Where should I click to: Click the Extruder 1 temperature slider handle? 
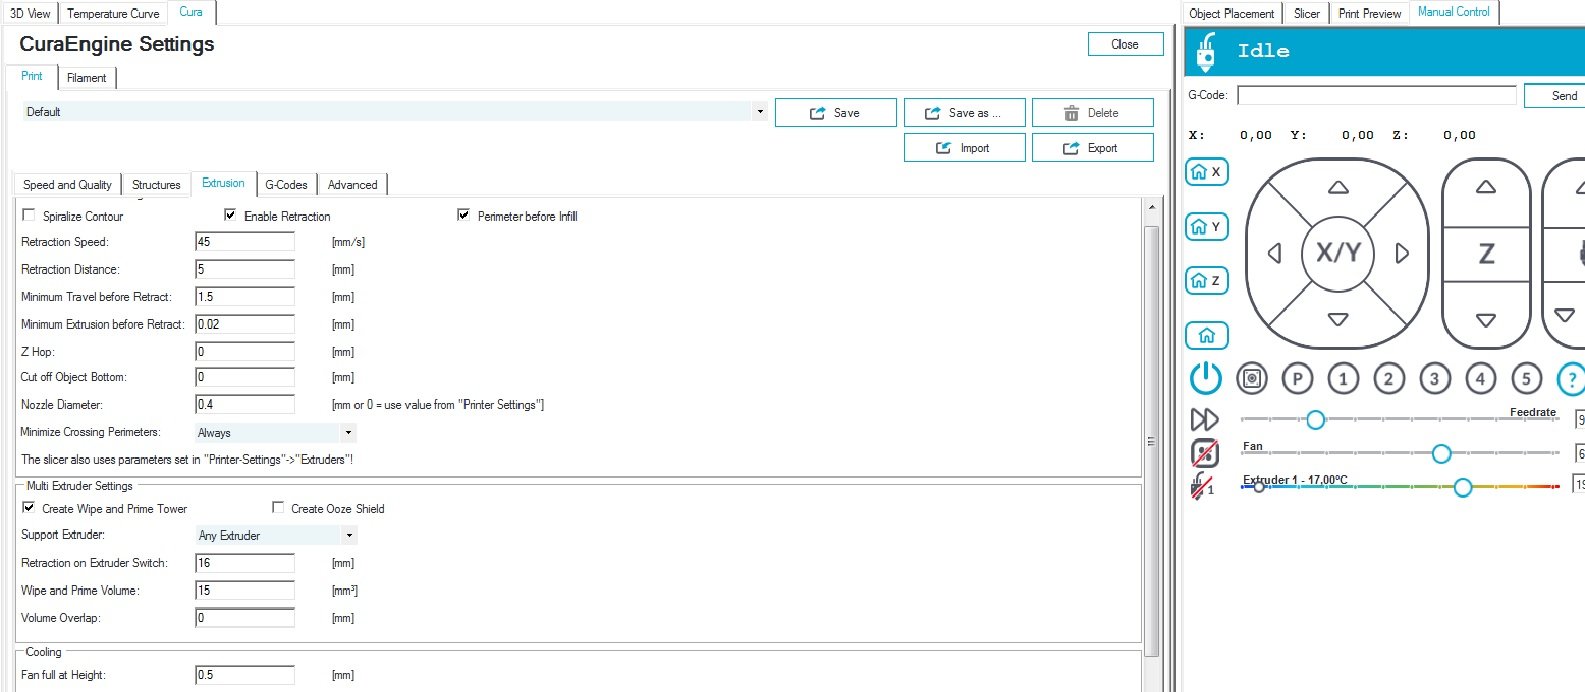[x=1463, y=488]
